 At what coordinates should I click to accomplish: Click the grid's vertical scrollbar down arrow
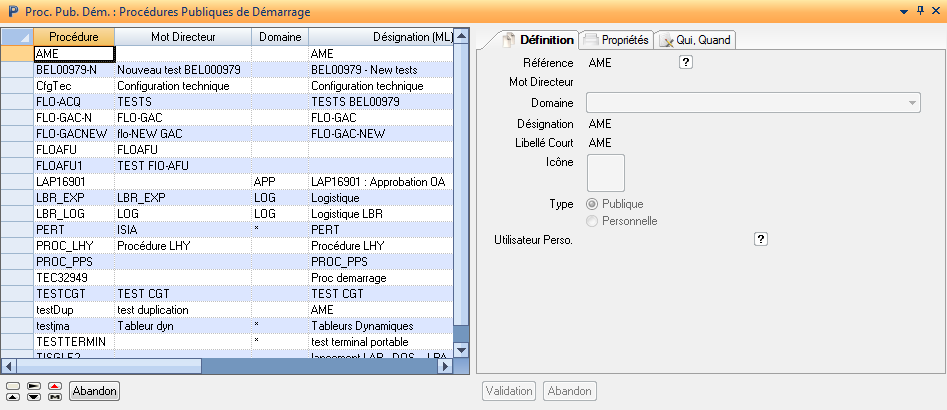pos(461,350)
